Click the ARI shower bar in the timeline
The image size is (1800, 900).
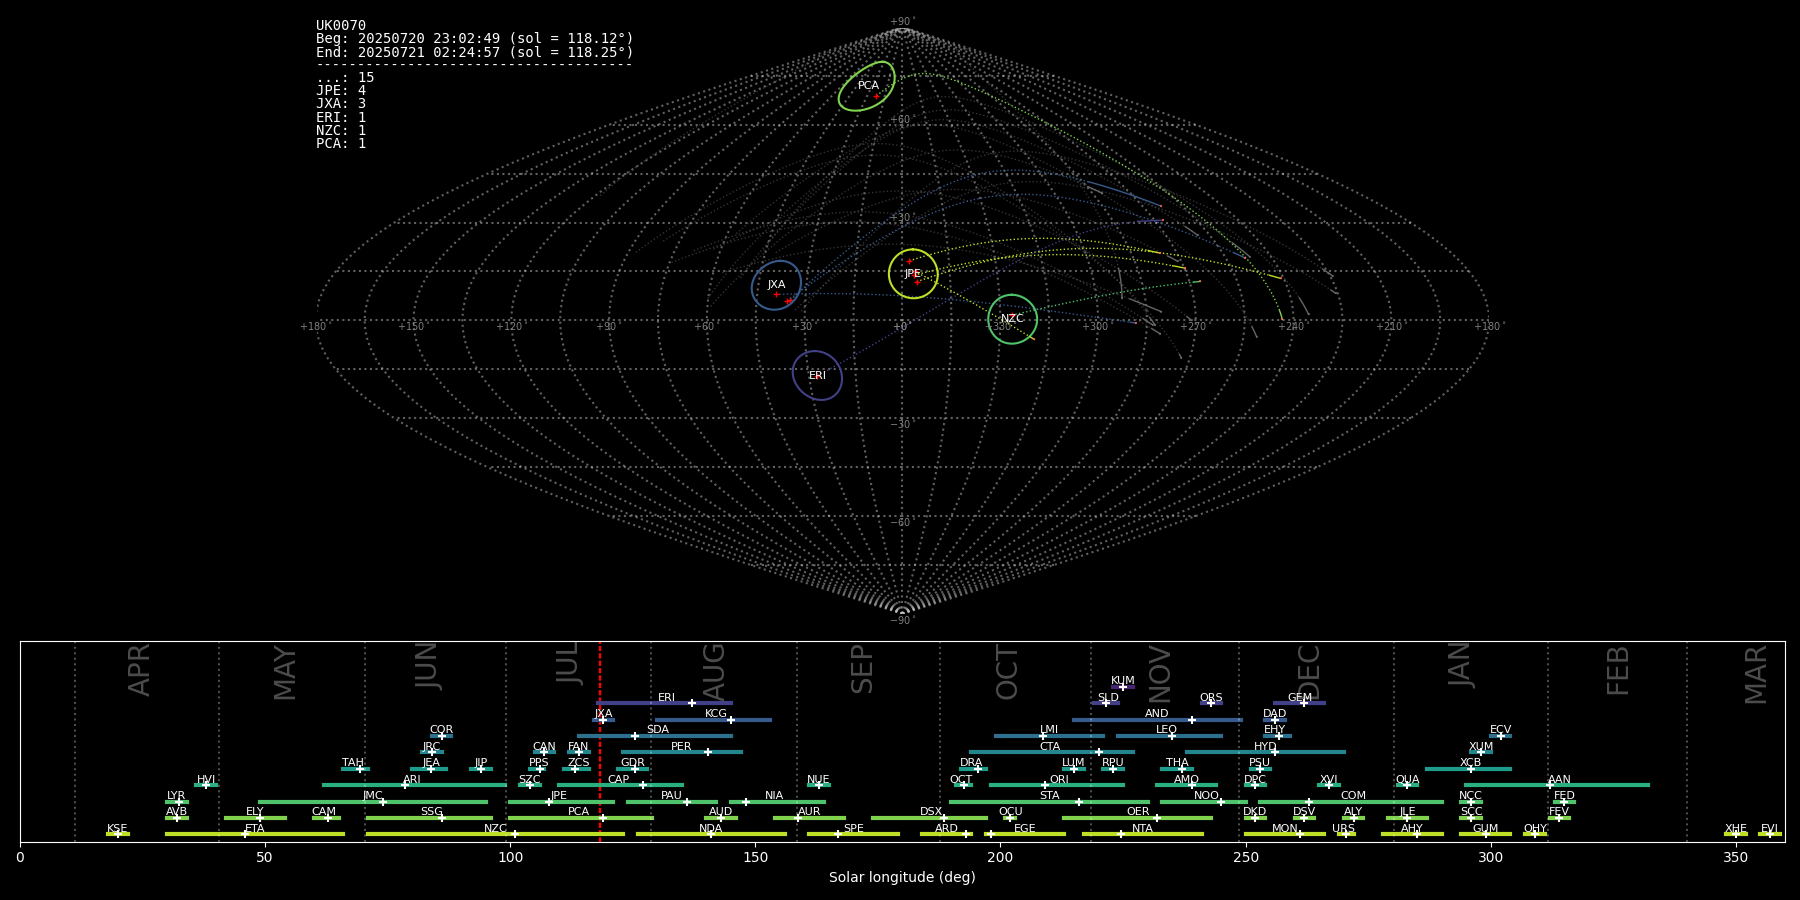click(x=414, y=785)
